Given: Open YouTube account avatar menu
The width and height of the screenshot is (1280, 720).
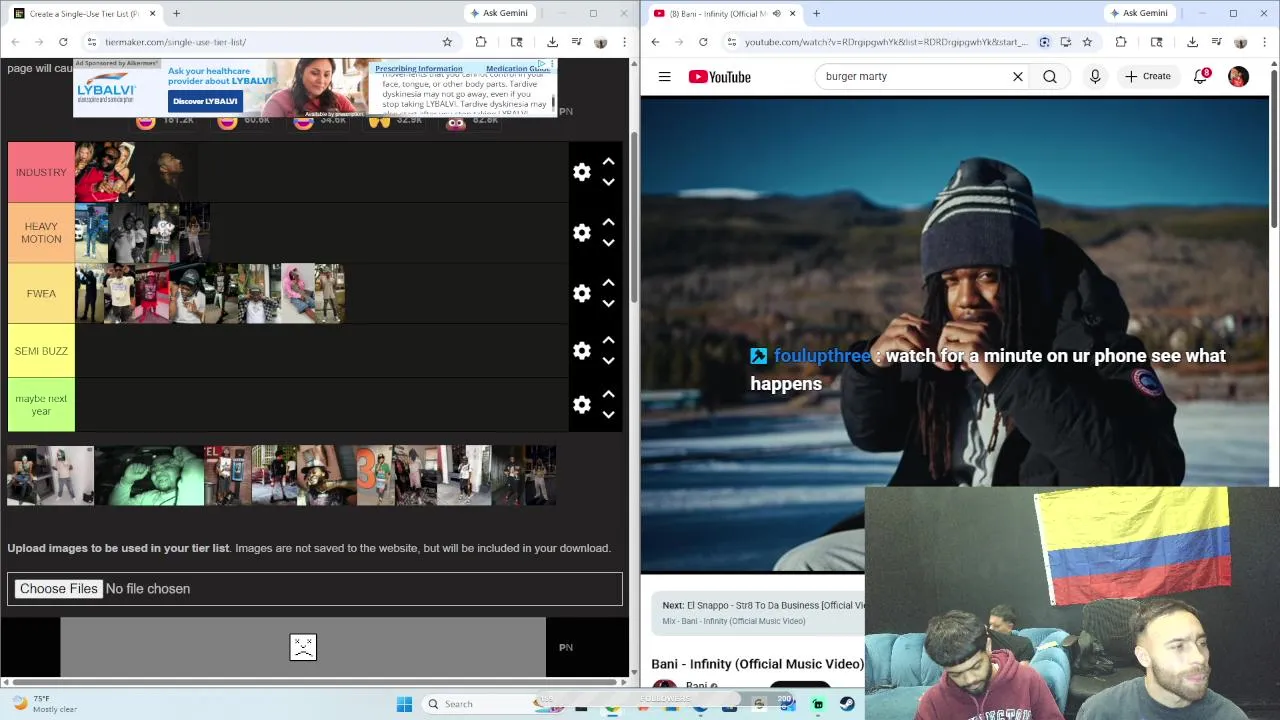Looking at the screenshot, I should pos(1238,77).
